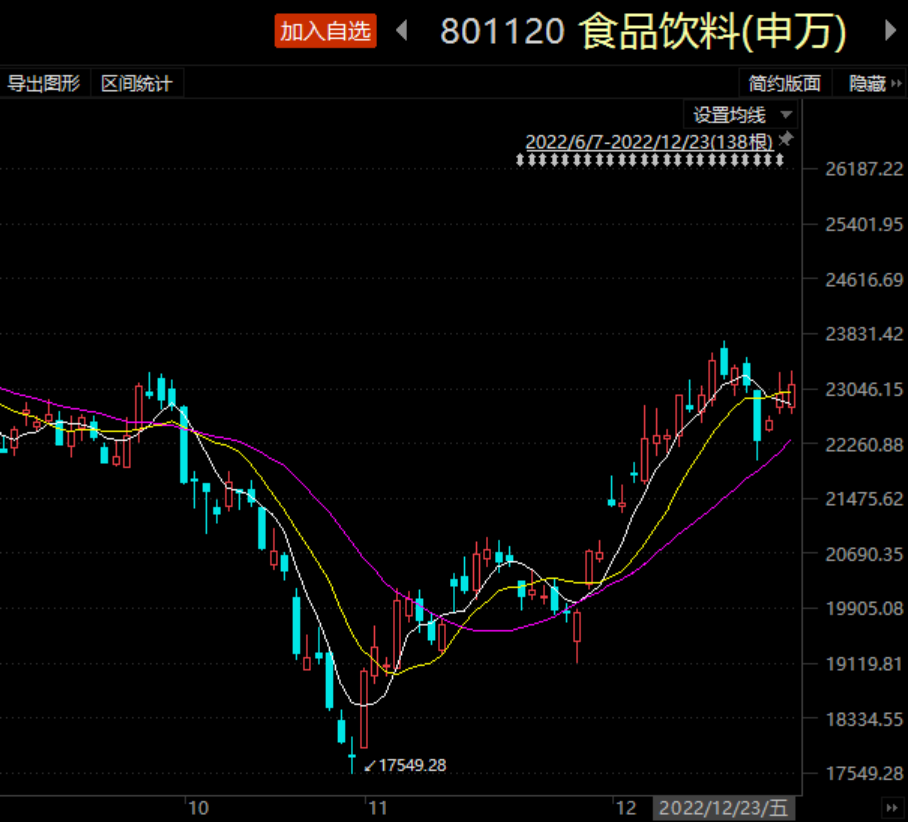The height and width of the screenshot is (822, 908).
Task: Click the last marker arrow under date range
Action: click(x=779, y=159)
